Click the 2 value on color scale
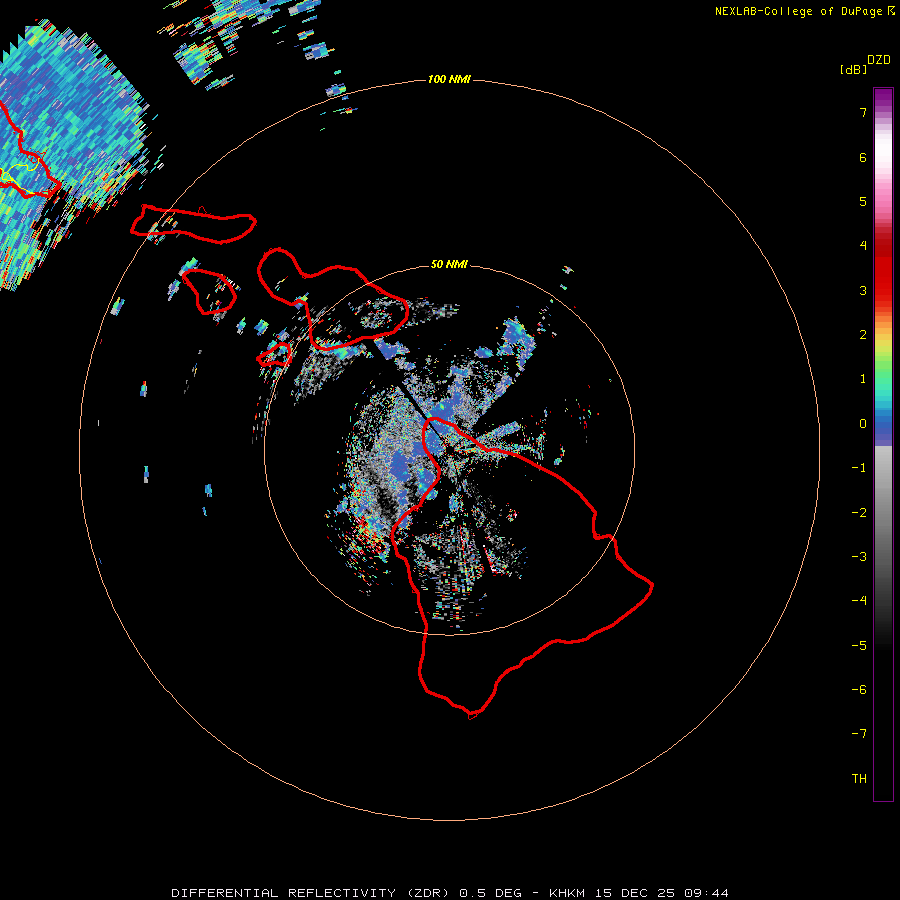Image resolution: width=900 pixels, height=900 pixels. pos(863,335)
